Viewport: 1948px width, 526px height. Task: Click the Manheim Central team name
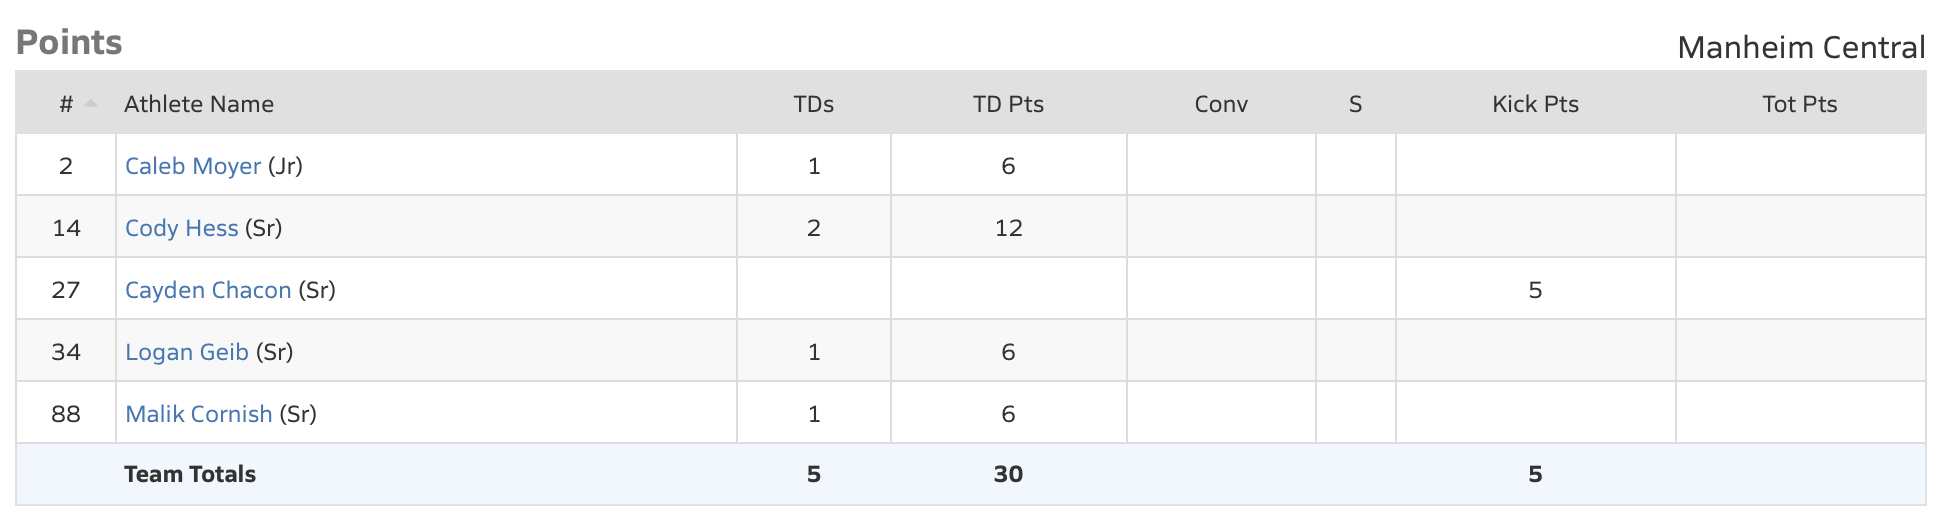[x=1801, y=47]
